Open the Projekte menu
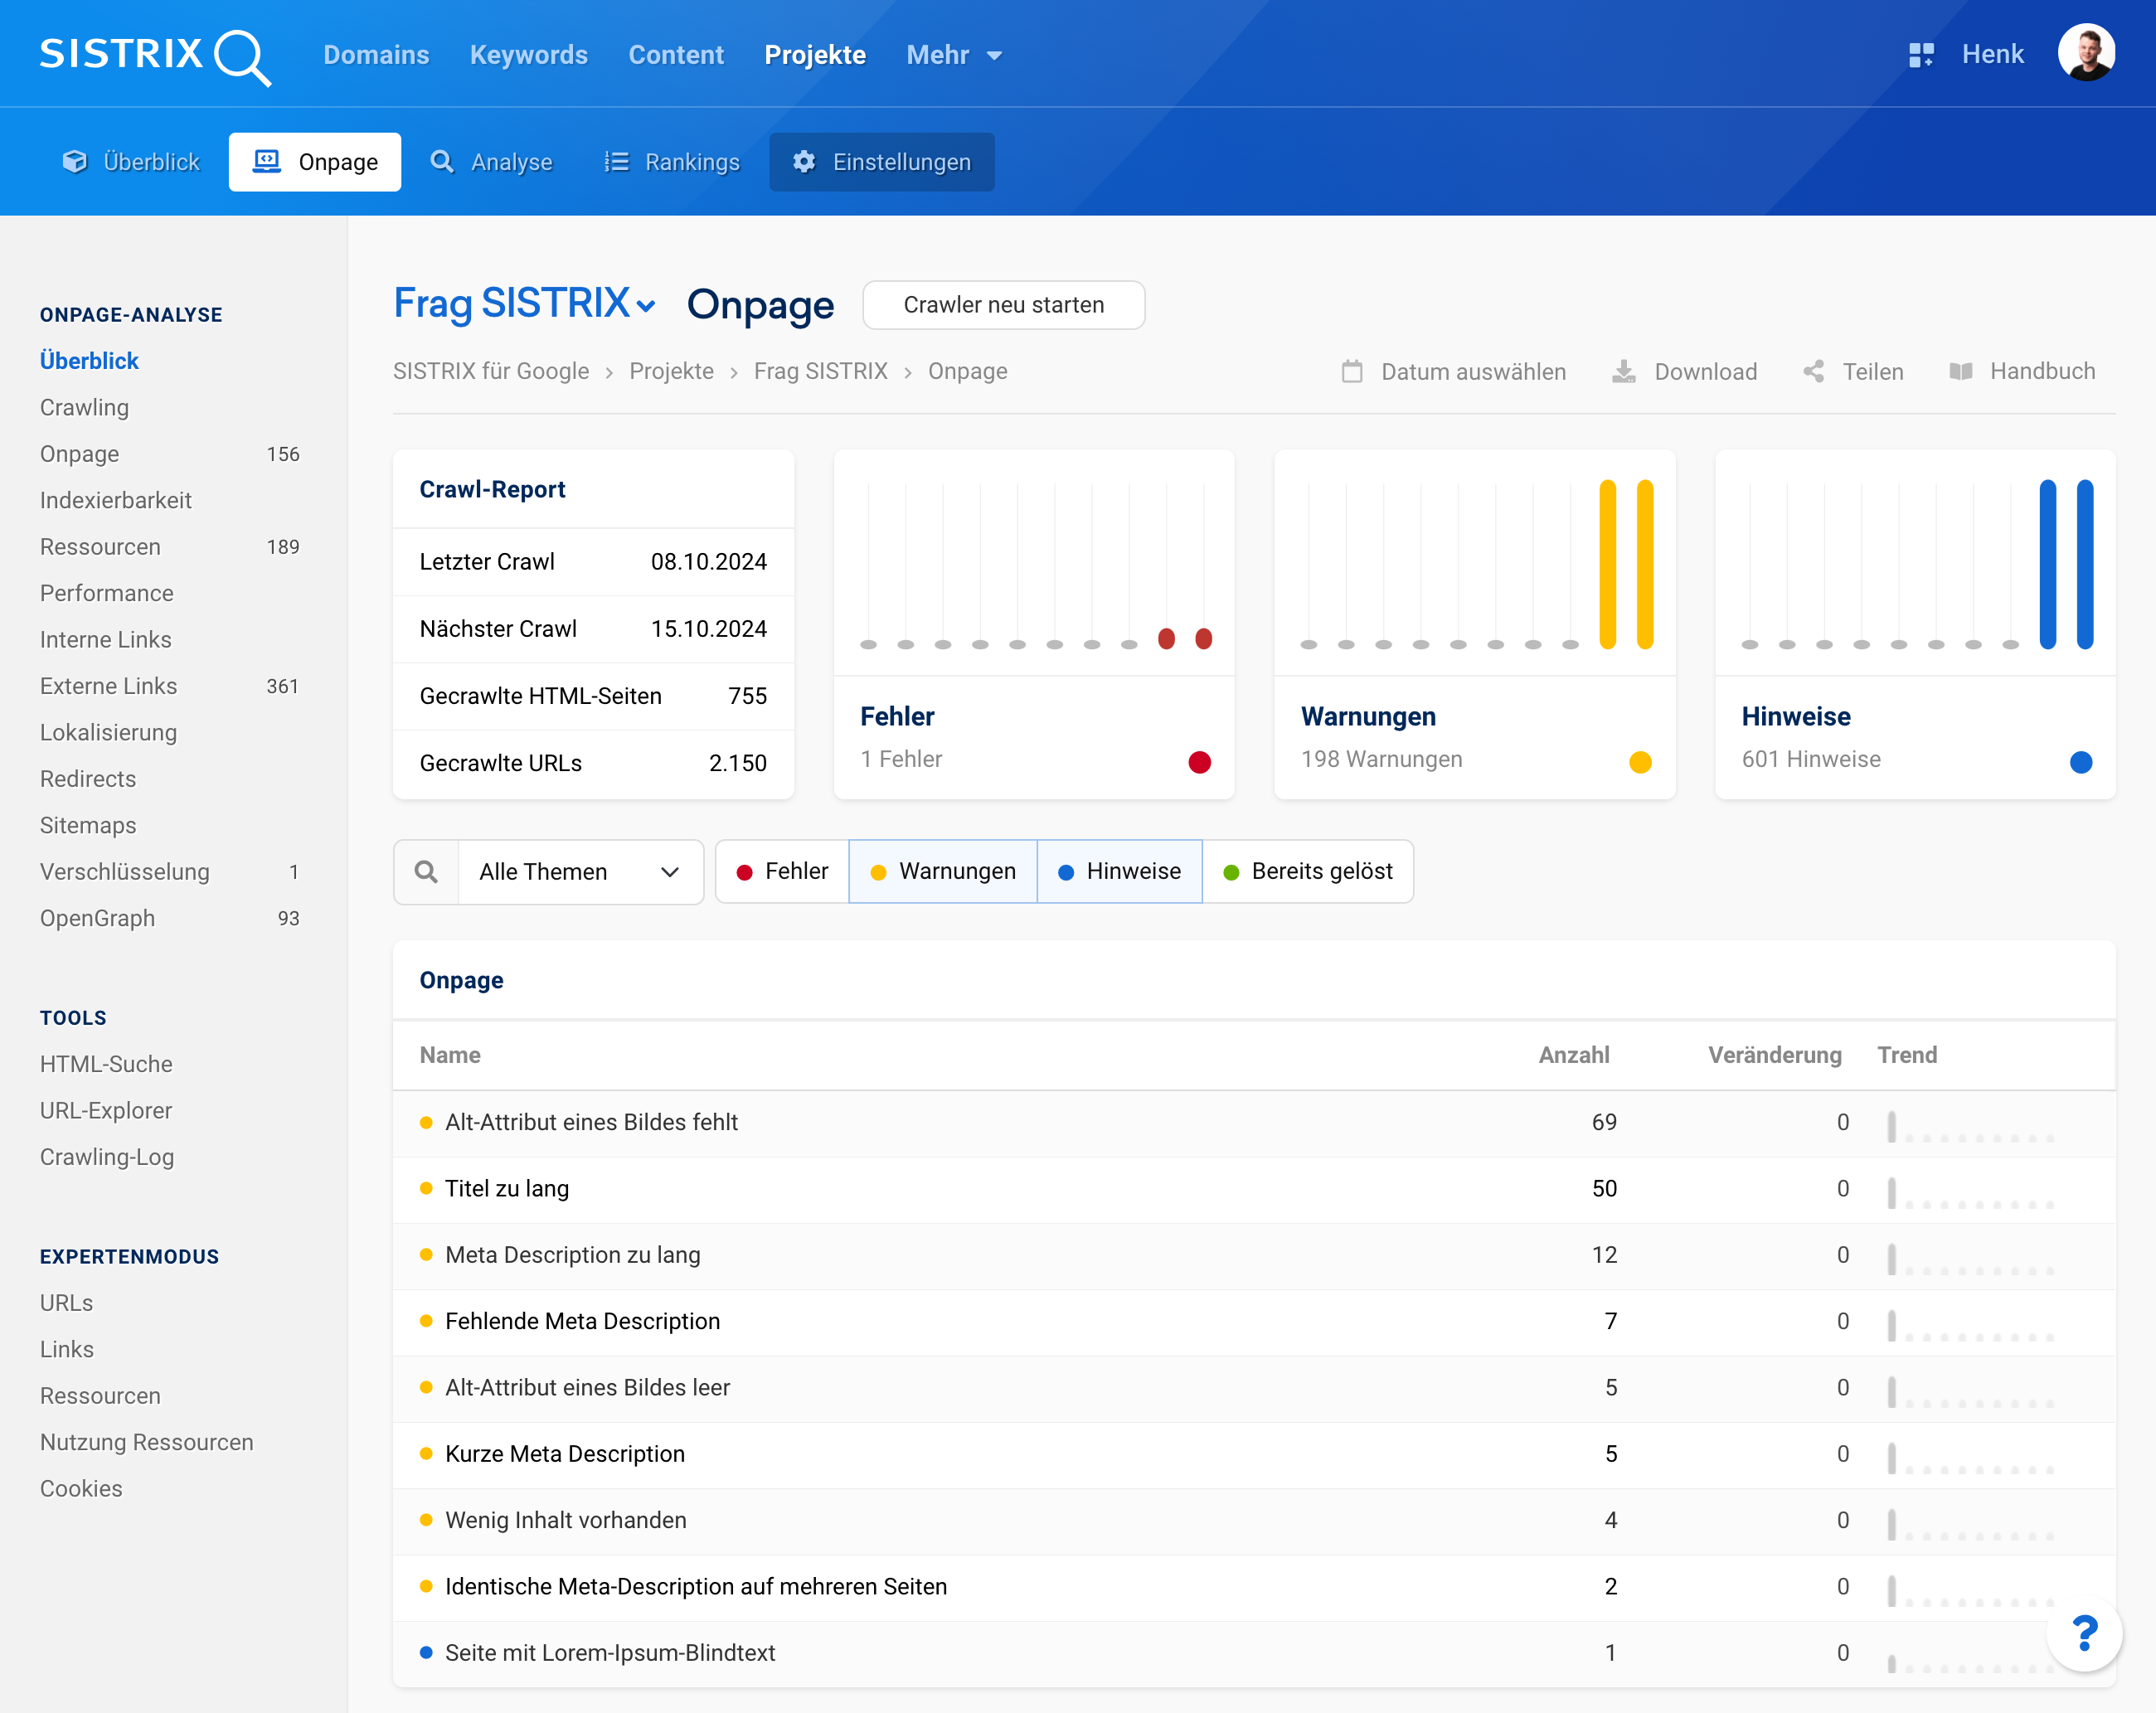The image size is (2156, 1713). click(x=815, y=55)
